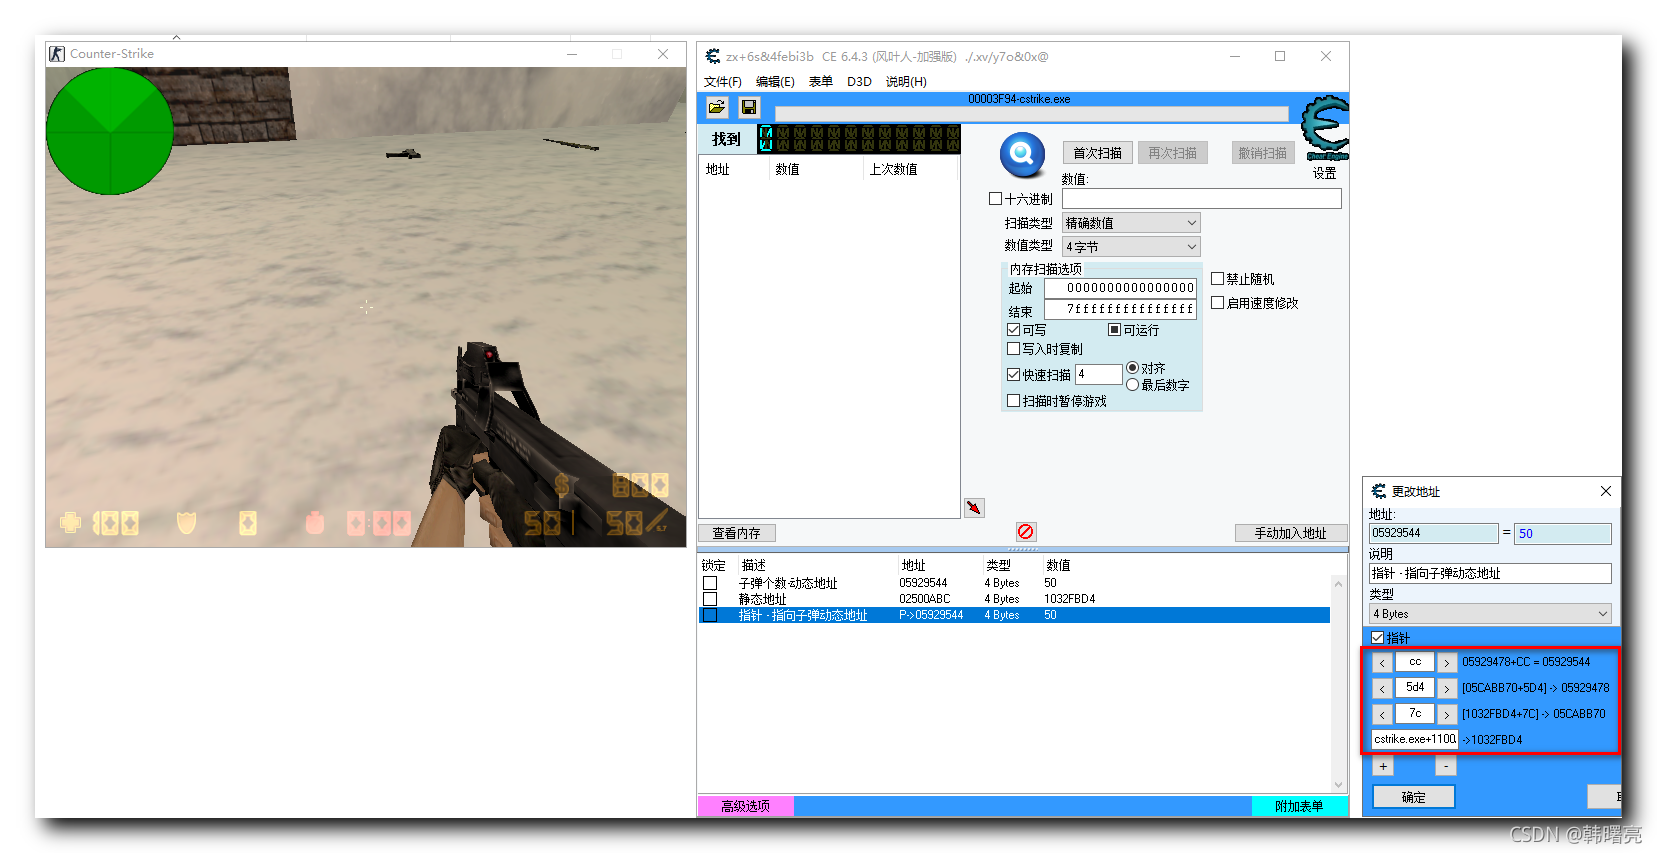Image resolution: width=1657 pixels, height=853 pixels.
Task: Enable 扫描时暂停游戏 checkbox
Action: click(x=1013, y=401)
